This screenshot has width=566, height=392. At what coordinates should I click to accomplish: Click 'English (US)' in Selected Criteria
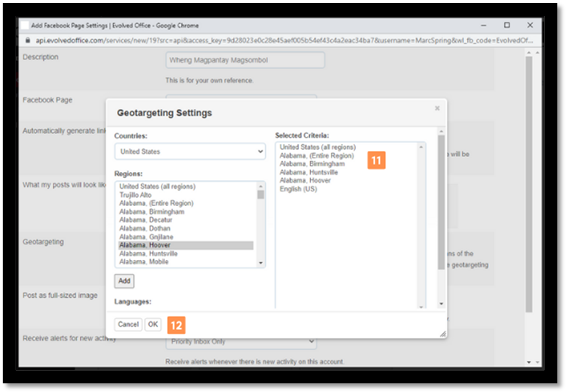(x=298, y=189)
